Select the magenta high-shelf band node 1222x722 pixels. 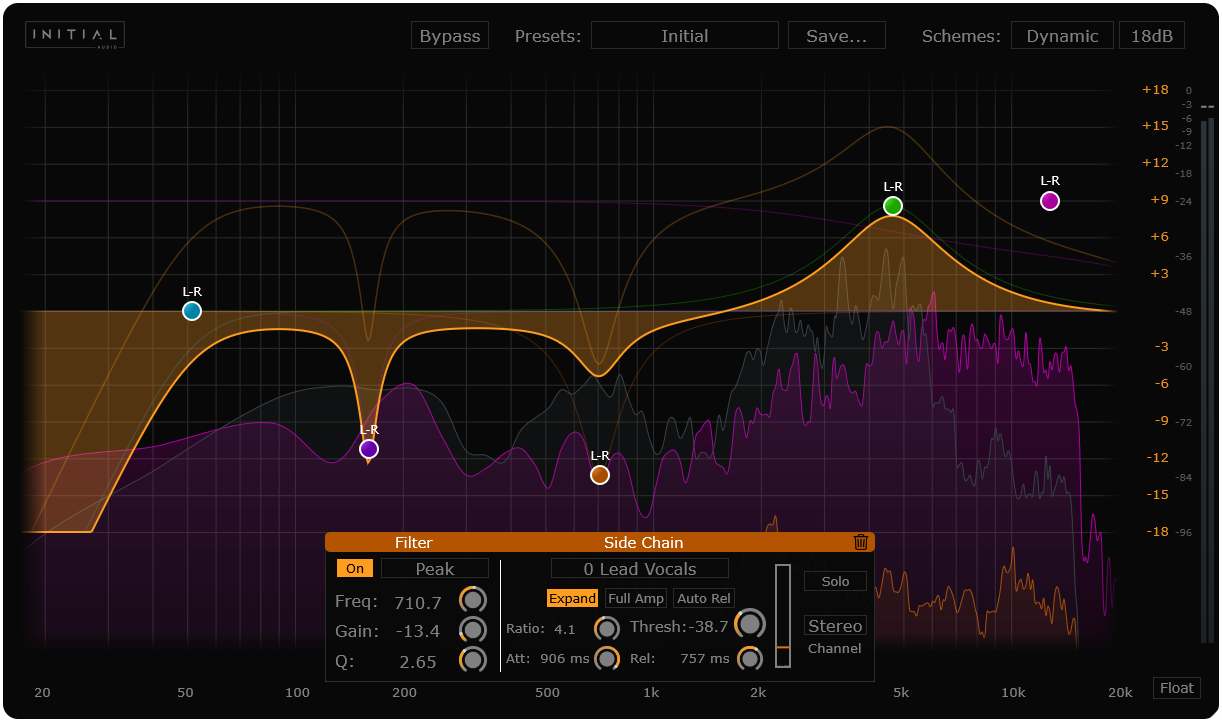(1049, 201)
